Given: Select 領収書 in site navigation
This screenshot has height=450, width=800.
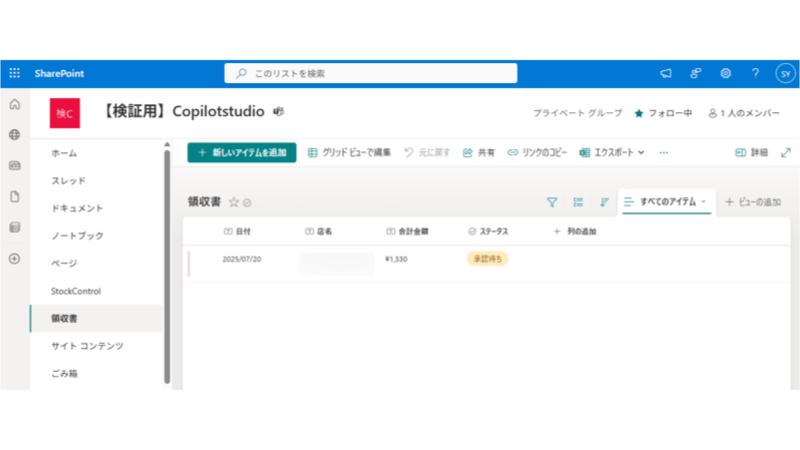Looking at the screenshot, I should [96, 318].
